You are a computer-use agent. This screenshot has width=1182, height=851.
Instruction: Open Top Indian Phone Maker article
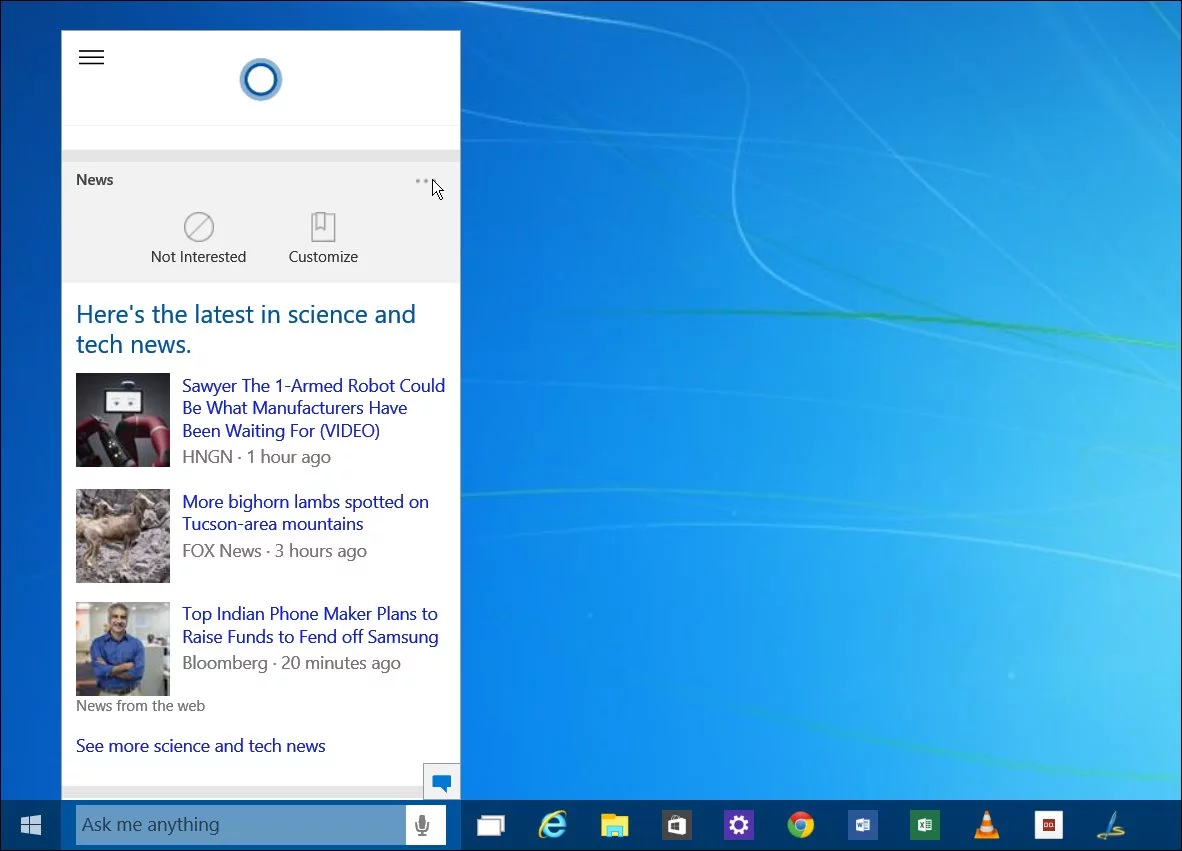coord(310,625)
